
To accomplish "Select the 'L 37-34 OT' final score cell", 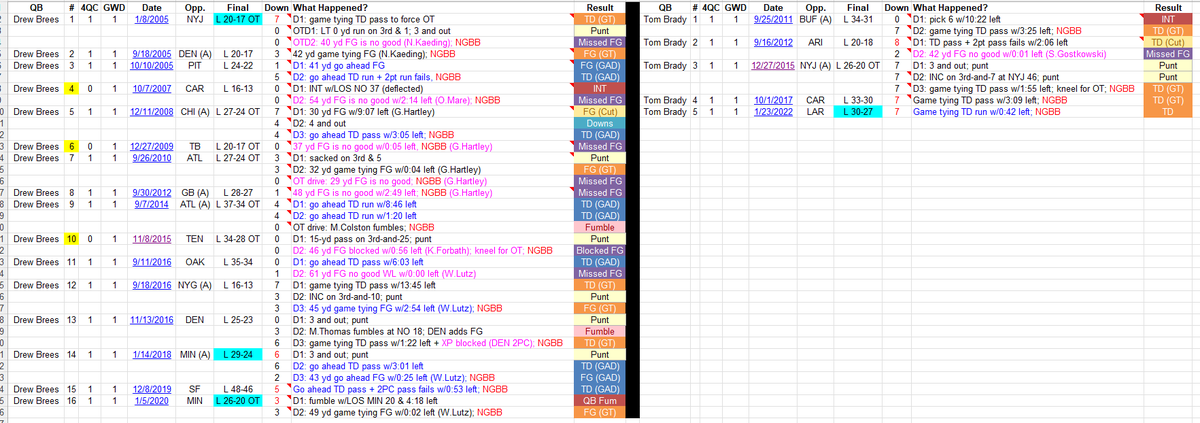I will point(237,204).
